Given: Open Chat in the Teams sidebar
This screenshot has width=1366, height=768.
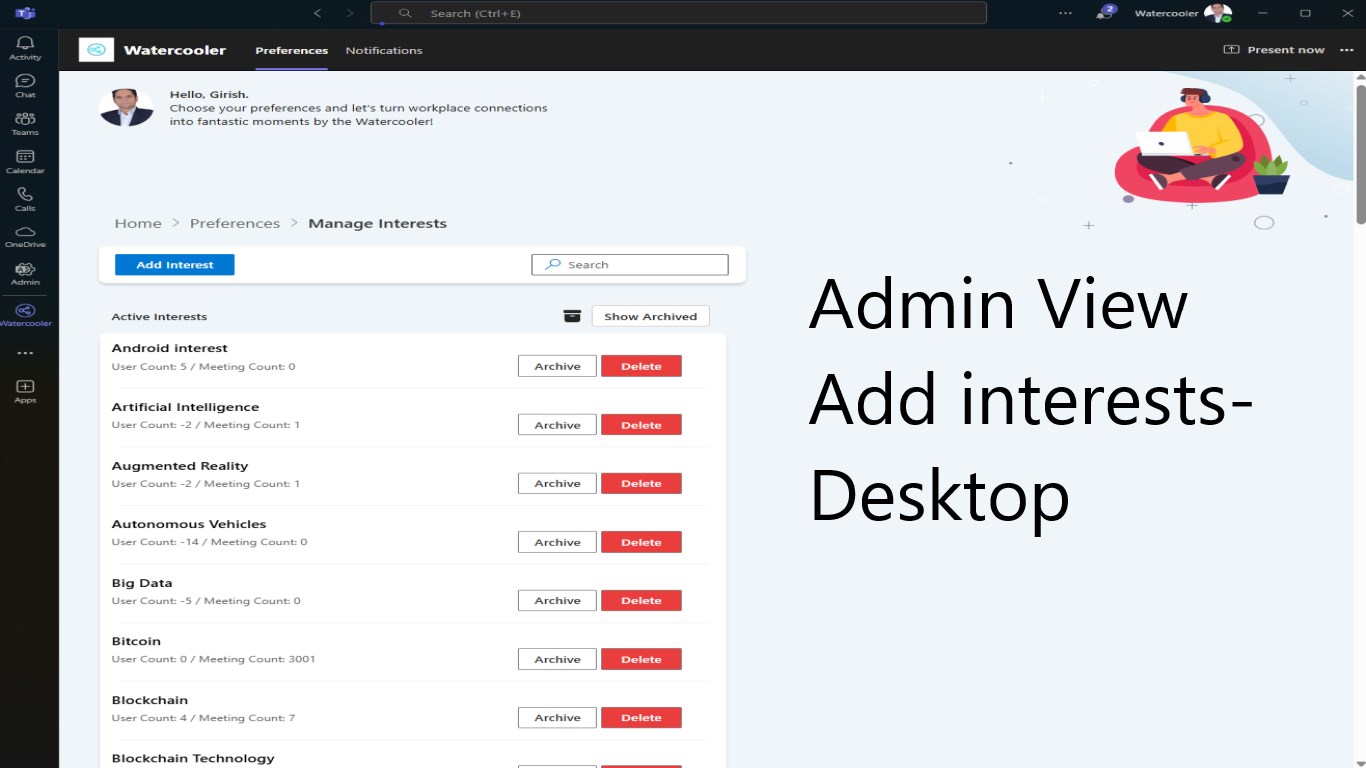Looking at the screenshot, I should pos(25,86).
